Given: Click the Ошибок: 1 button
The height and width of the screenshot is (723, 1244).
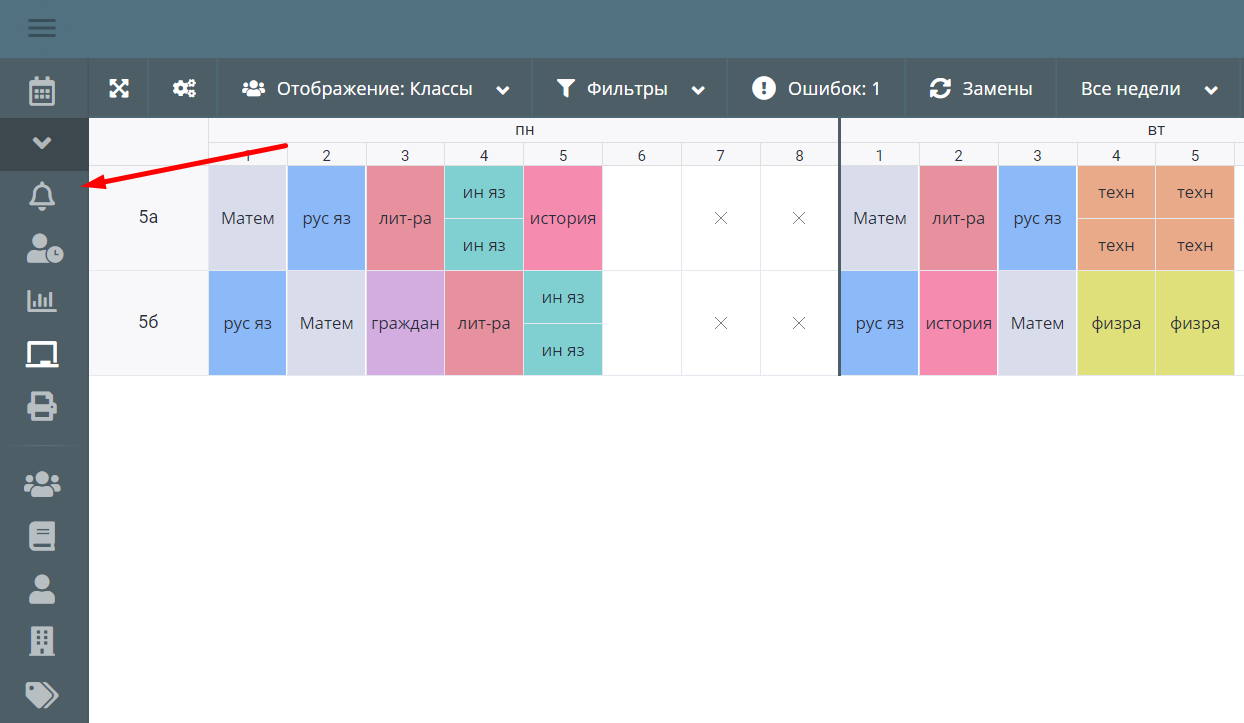Looking at the screenshot, I should point(816,89).
